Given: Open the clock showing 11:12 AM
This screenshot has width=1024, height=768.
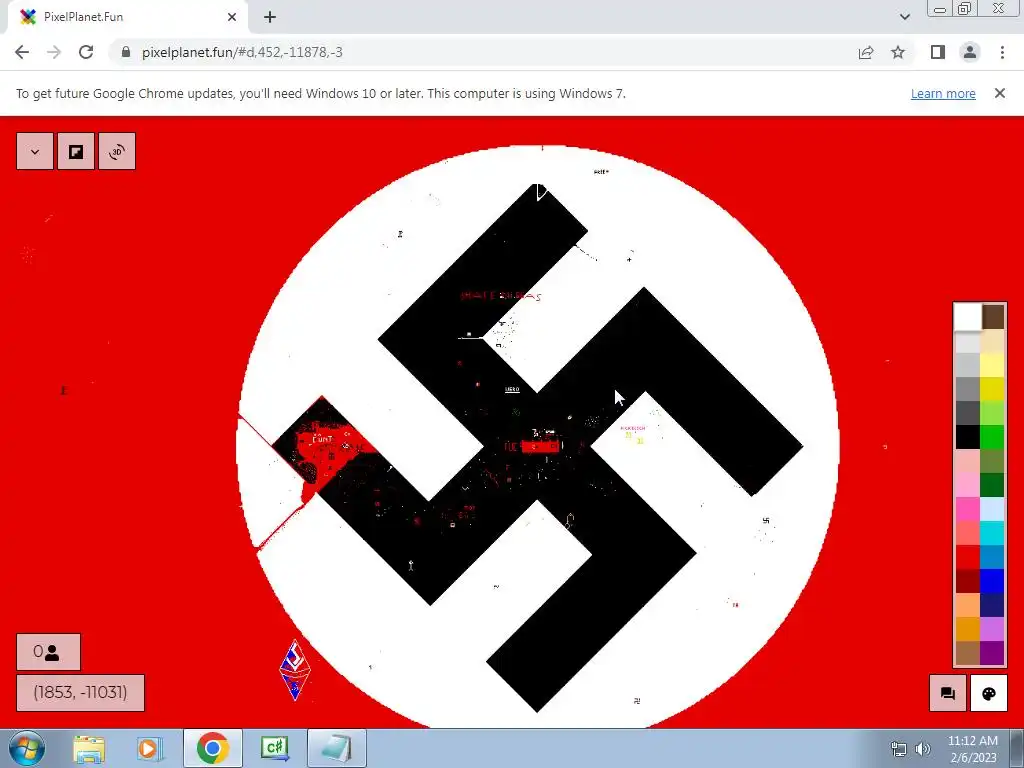Looking at the screenshot, I should pos(972,749).
